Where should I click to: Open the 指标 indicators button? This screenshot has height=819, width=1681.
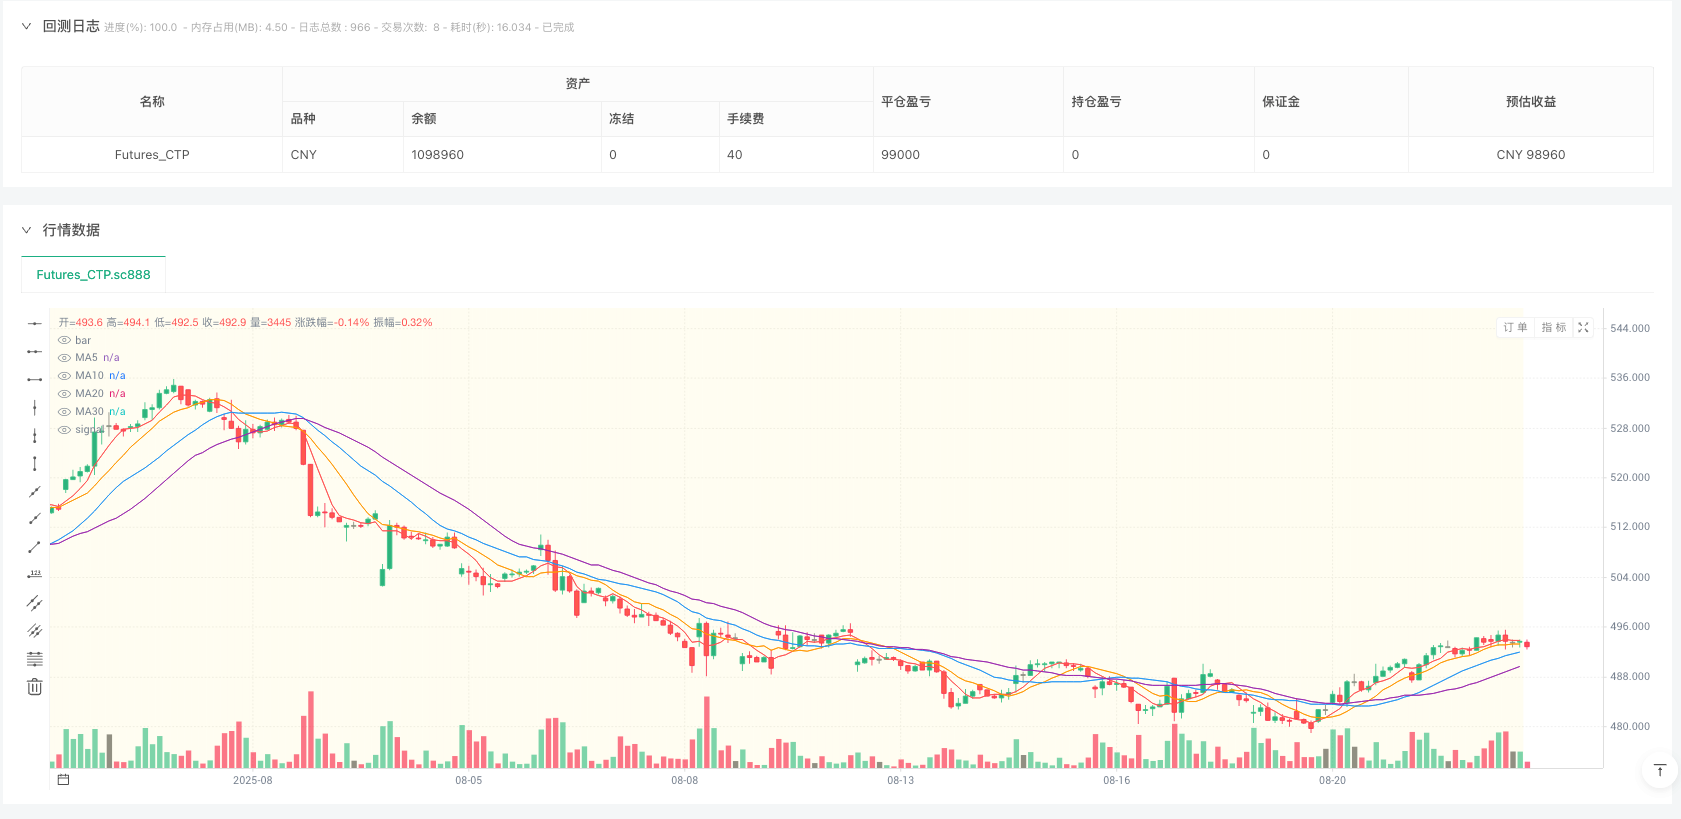[x=1553, y=327]
